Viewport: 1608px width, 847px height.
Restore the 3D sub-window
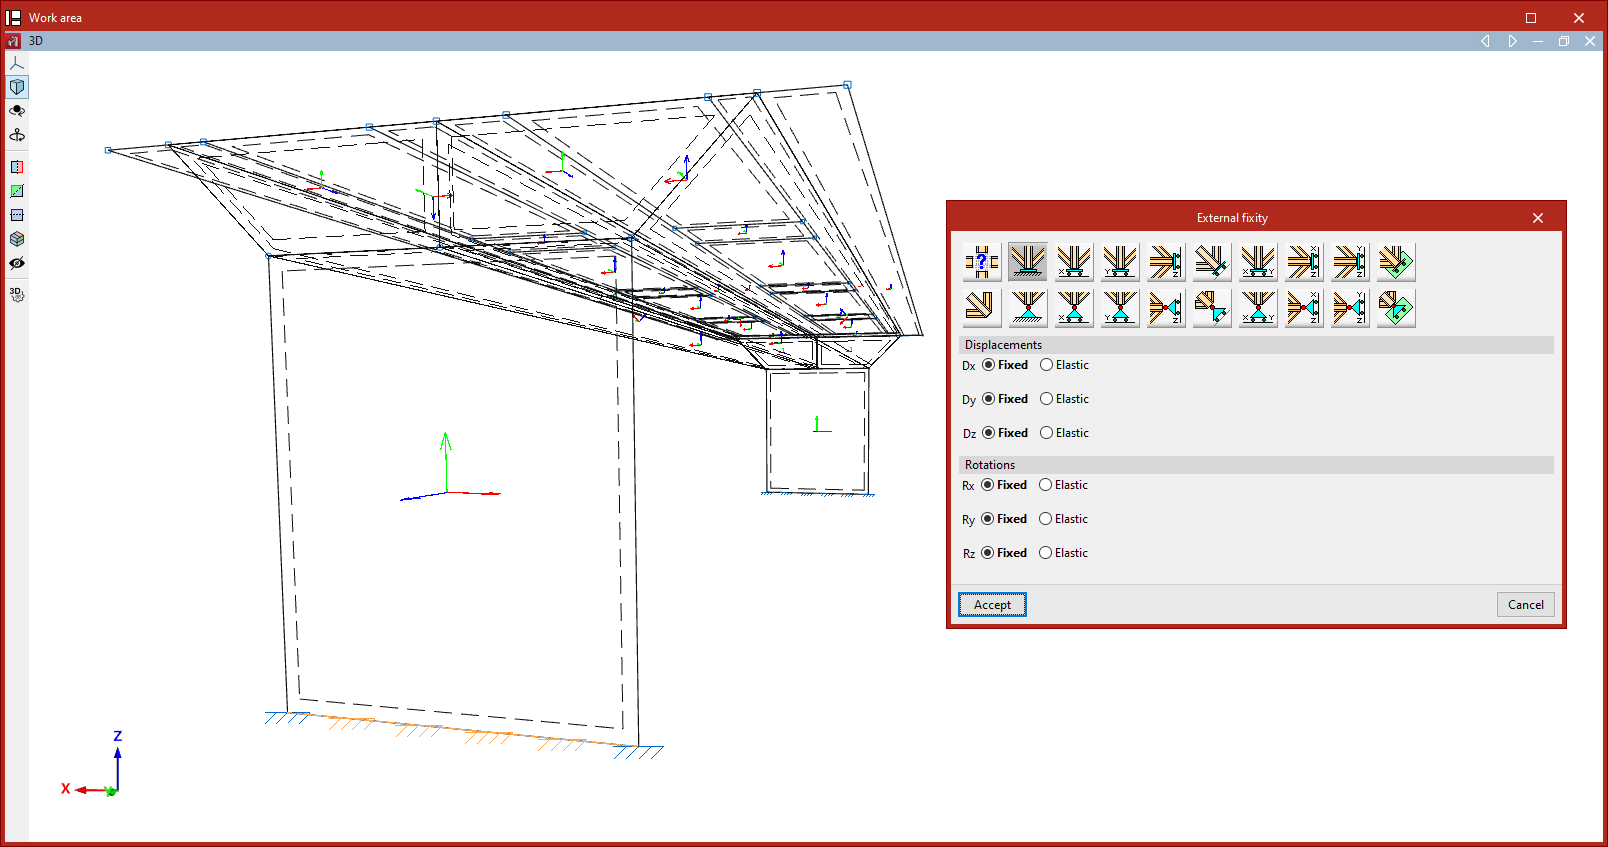tap(1564, 41)
